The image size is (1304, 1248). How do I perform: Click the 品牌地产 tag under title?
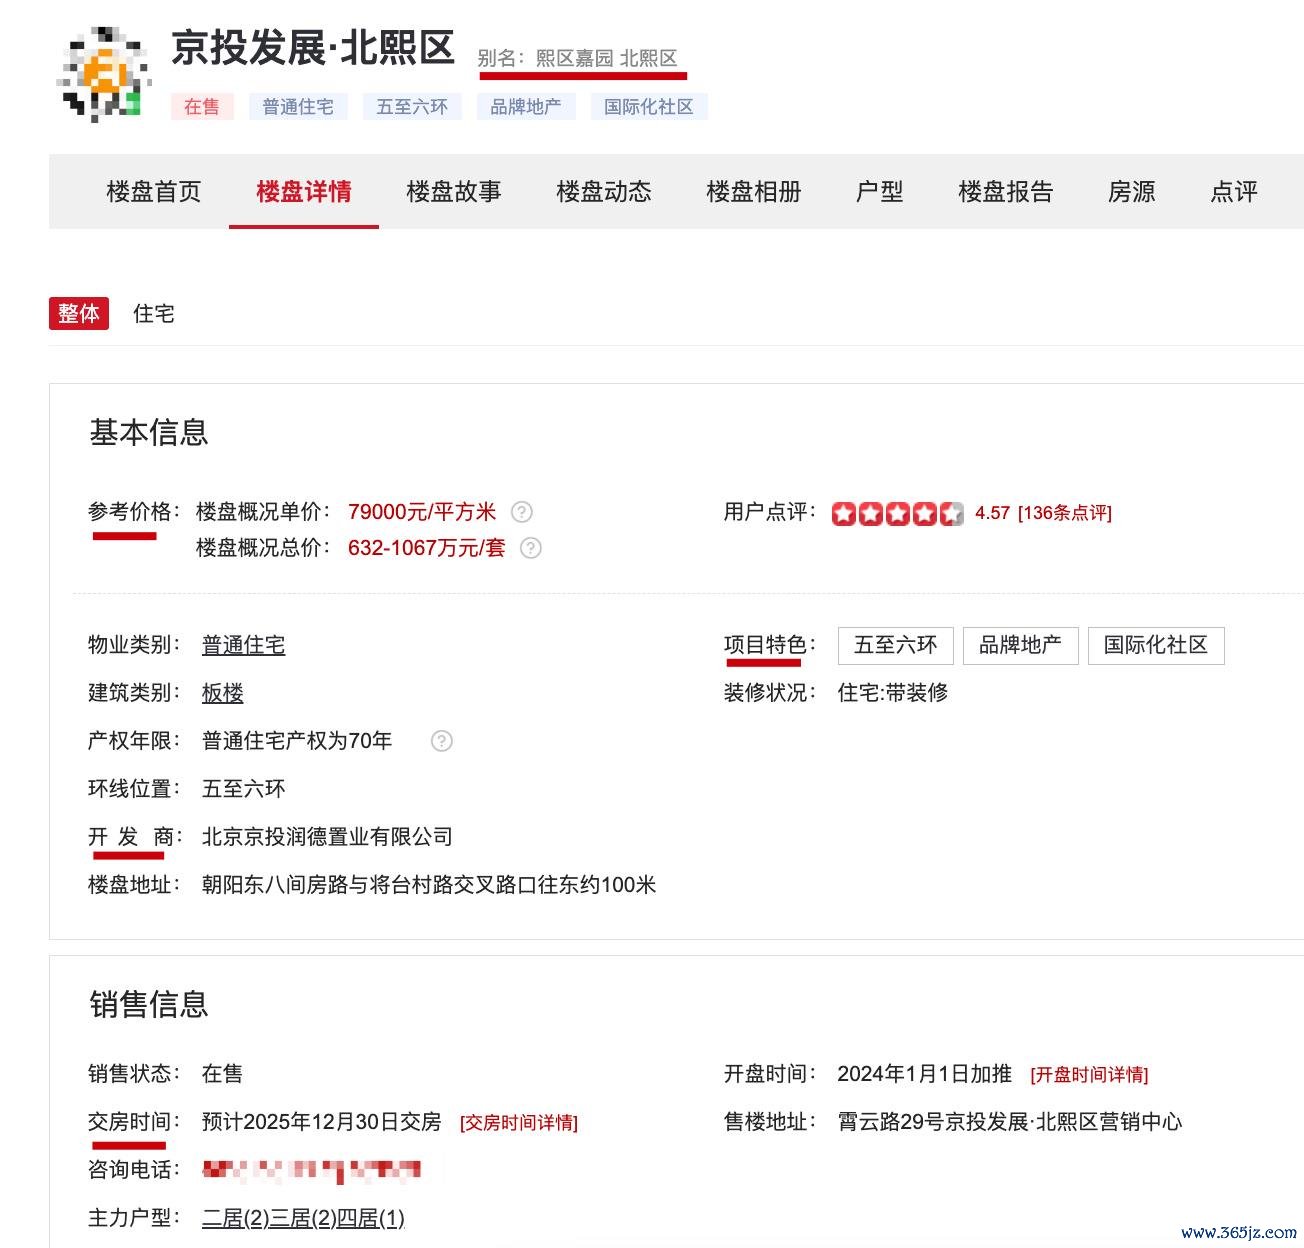tap(526, 107)
